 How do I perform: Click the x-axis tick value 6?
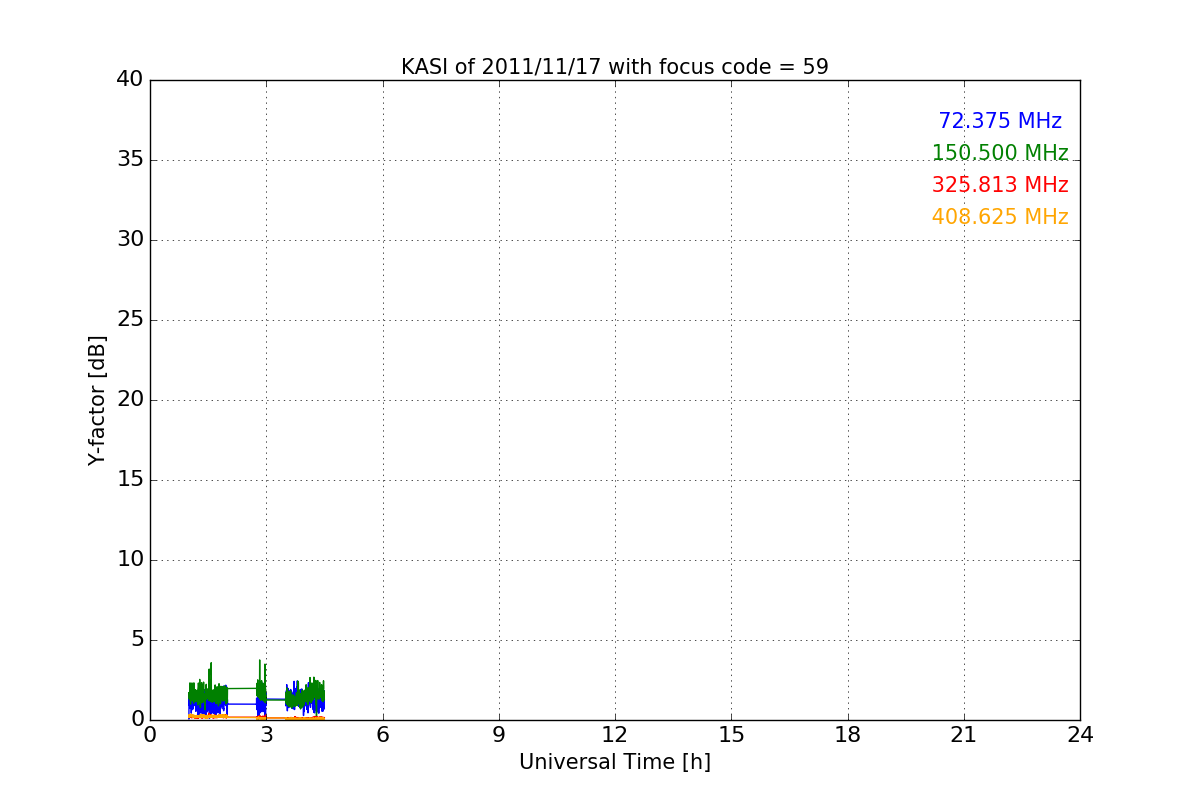coord(382,735)
